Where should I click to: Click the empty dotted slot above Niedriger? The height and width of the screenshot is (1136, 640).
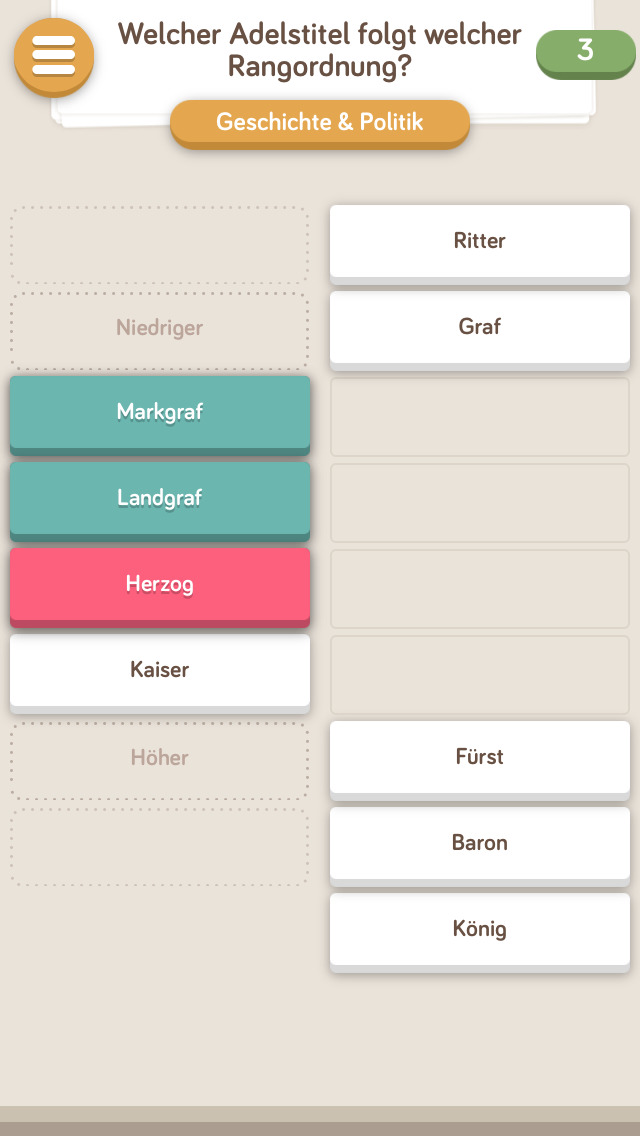click(x=160, y=245)
